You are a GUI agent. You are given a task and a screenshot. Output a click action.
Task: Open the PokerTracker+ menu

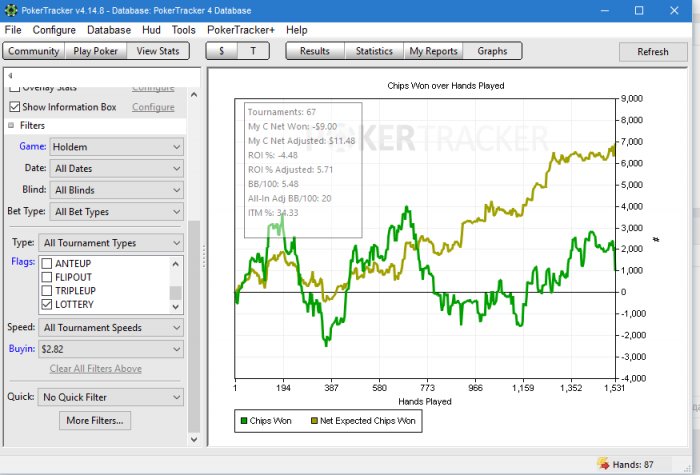[x=241, y=30]
